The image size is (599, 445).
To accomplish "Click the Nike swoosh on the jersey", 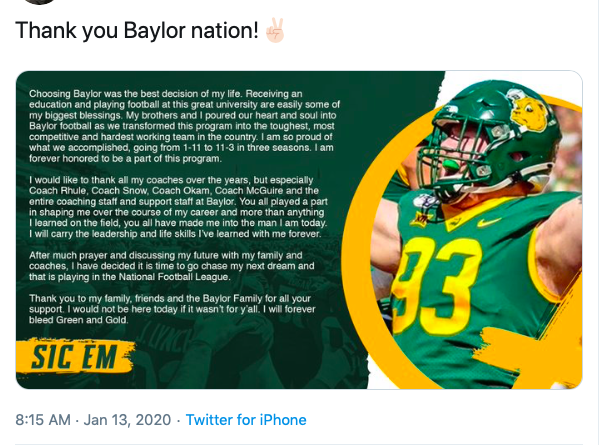I will pyautogui.click(x=489, y=222).
